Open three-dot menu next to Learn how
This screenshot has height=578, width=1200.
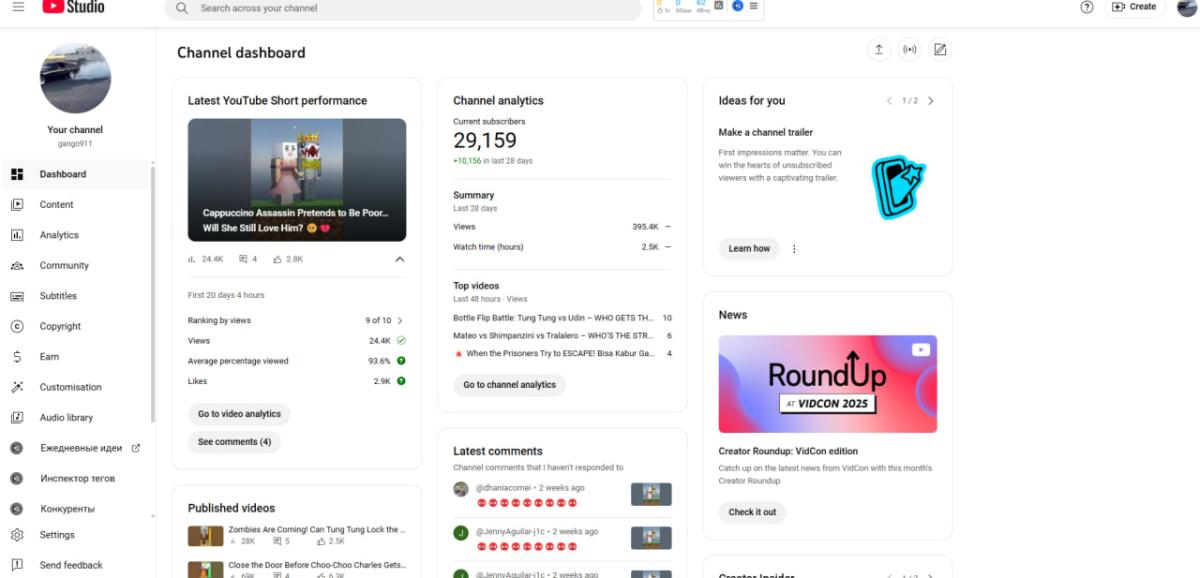(794, 249)
